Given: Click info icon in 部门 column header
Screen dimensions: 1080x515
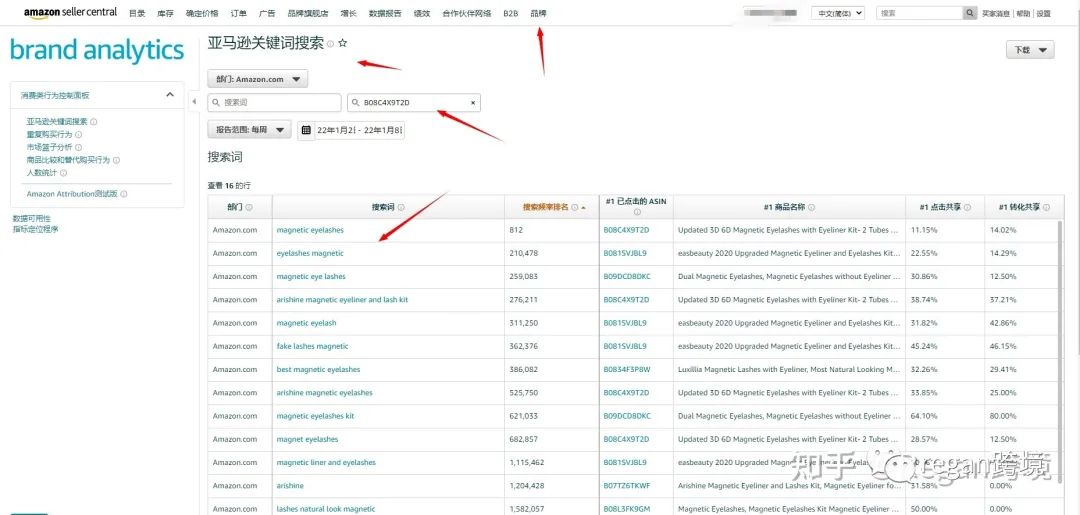Looking at the screenshot, I should (249, 207).
